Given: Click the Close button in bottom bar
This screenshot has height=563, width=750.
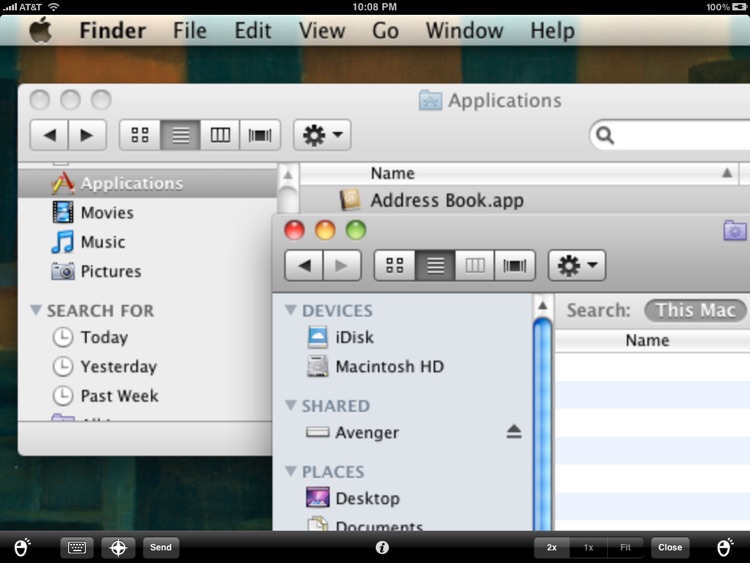Looking at the screenshot, I should tap(670, 547).
